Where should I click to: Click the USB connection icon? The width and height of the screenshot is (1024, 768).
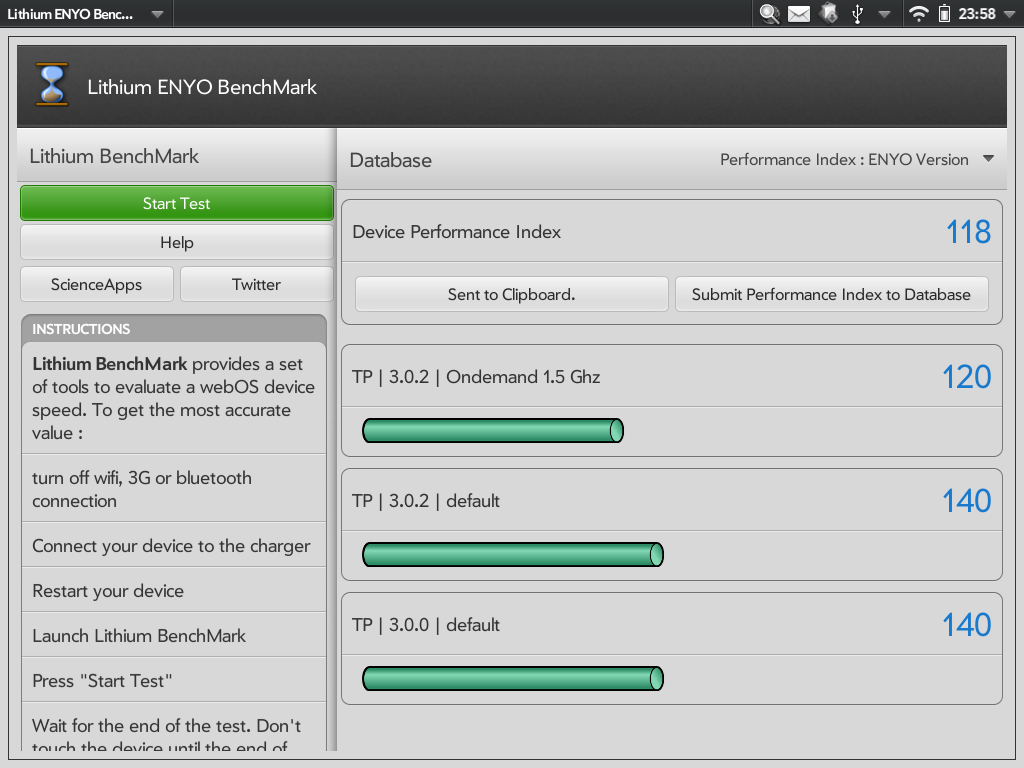click(857, 14)
